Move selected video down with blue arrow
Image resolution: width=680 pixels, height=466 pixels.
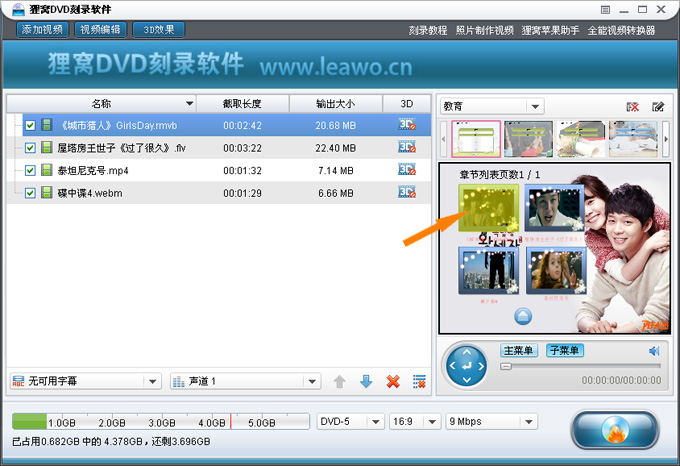pyautogui.click(x=366, y=381)
